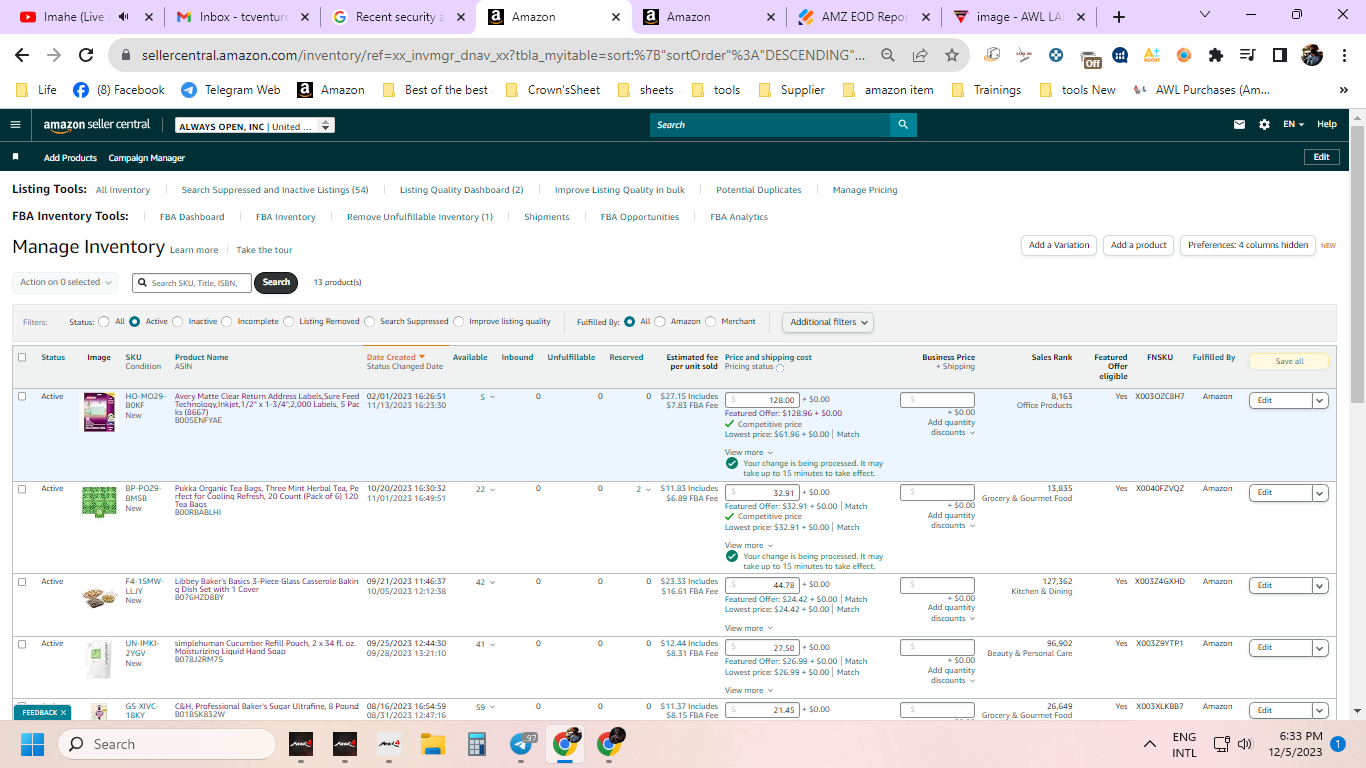
Task: Open the Windows Start menu
Action: [x=33, y=744]
